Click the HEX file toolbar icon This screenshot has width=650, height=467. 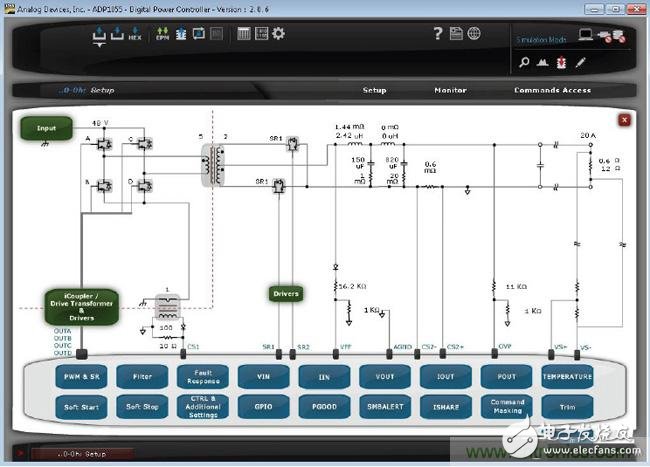134,36
